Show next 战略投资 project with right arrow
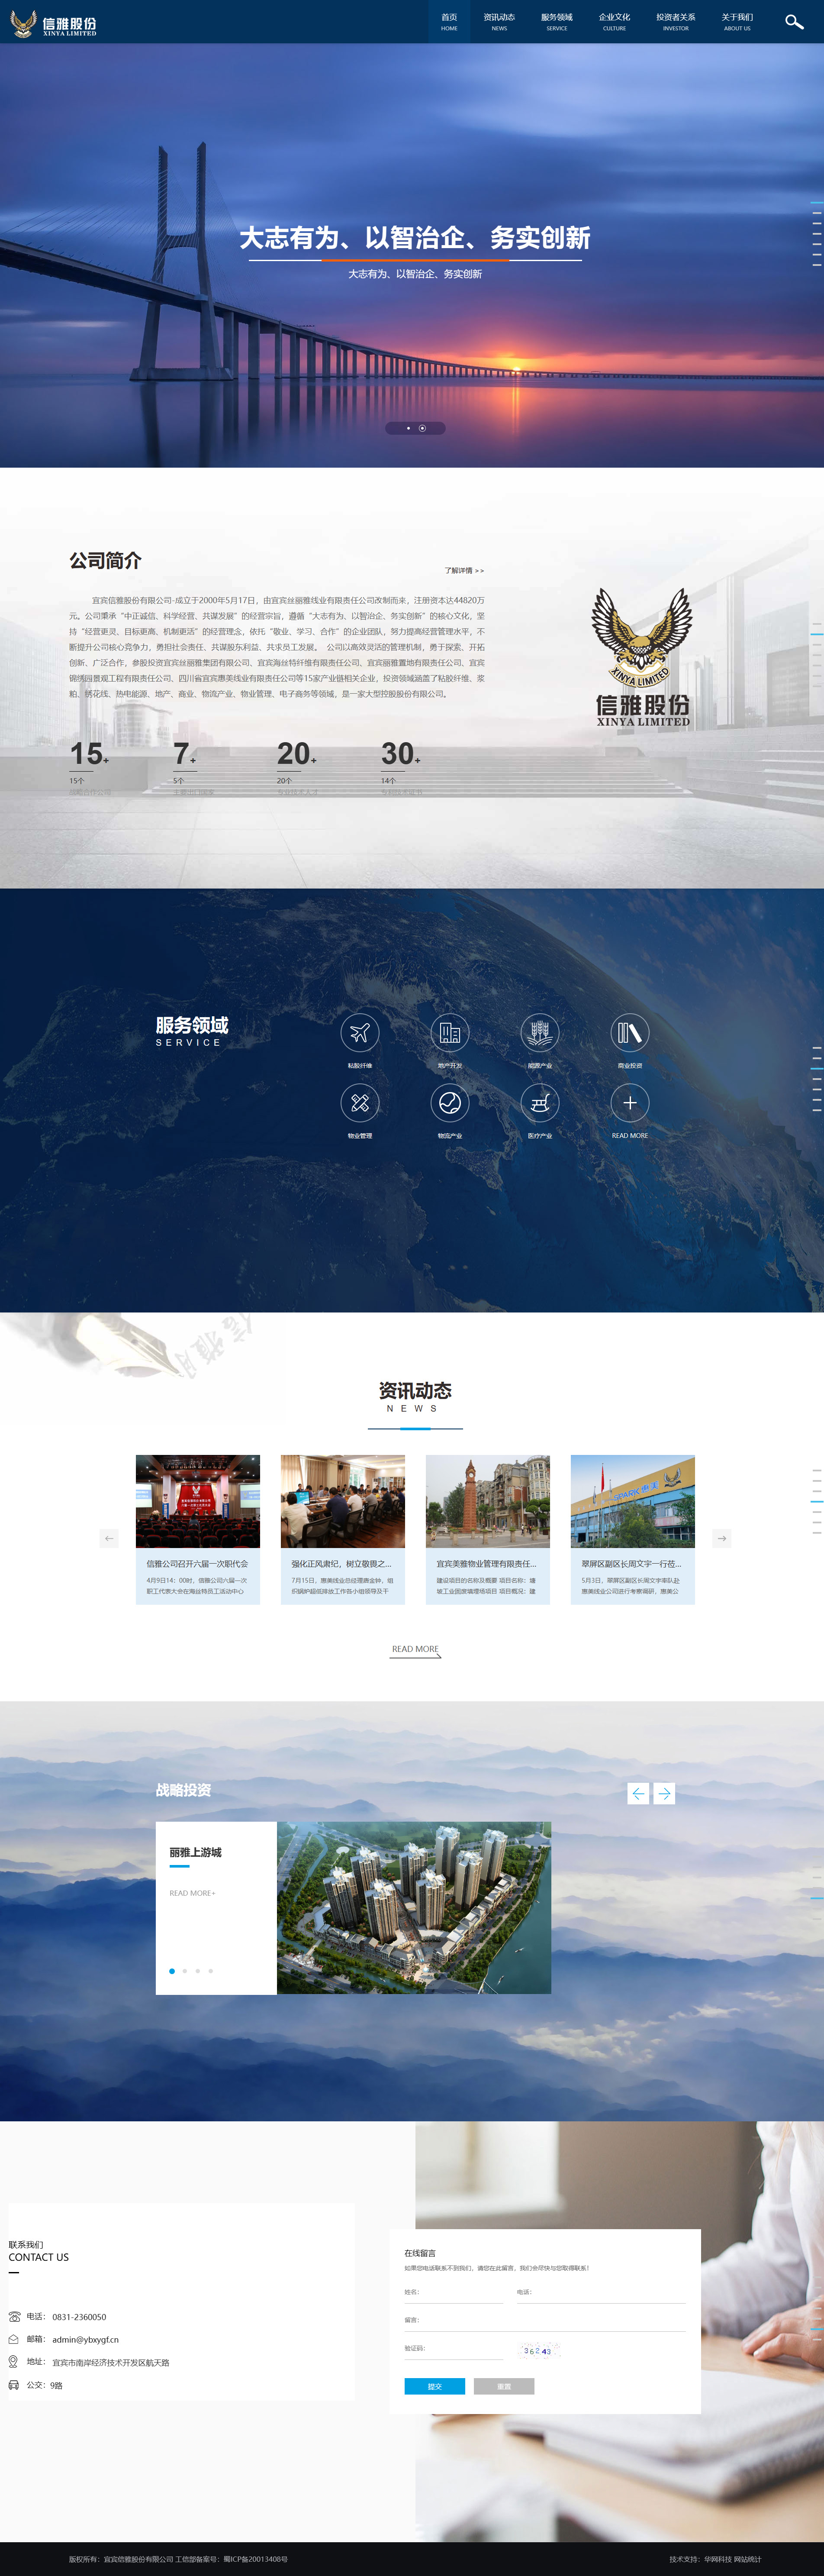This screenshot has height=2576, width=824. coord(664,1793)
